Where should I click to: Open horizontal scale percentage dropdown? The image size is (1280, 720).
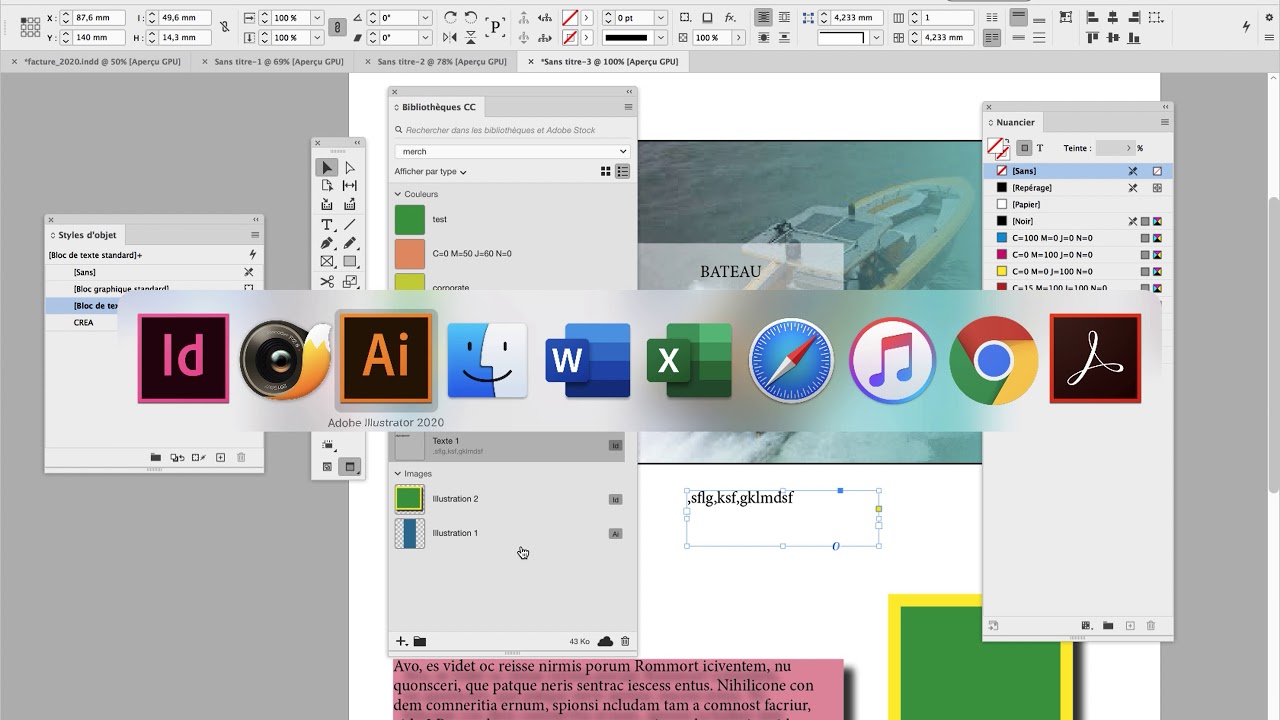pos(317,18)
